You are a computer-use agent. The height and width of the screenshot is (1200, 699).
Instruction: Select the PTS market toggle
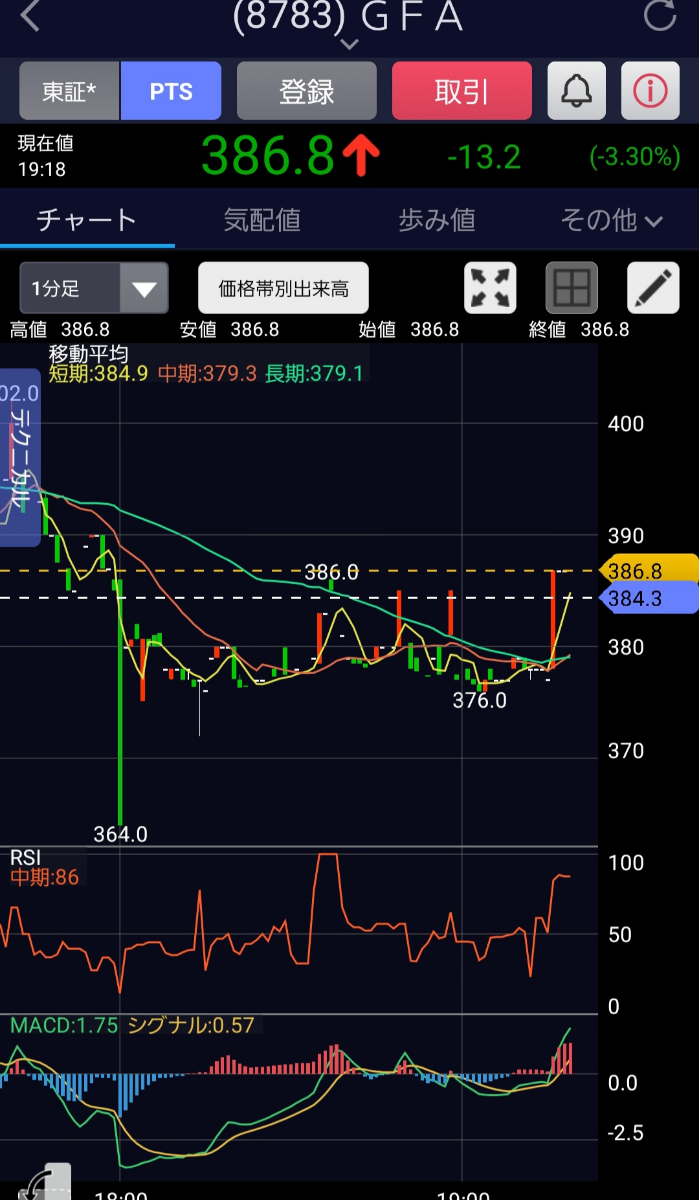[x=171, y=91]
